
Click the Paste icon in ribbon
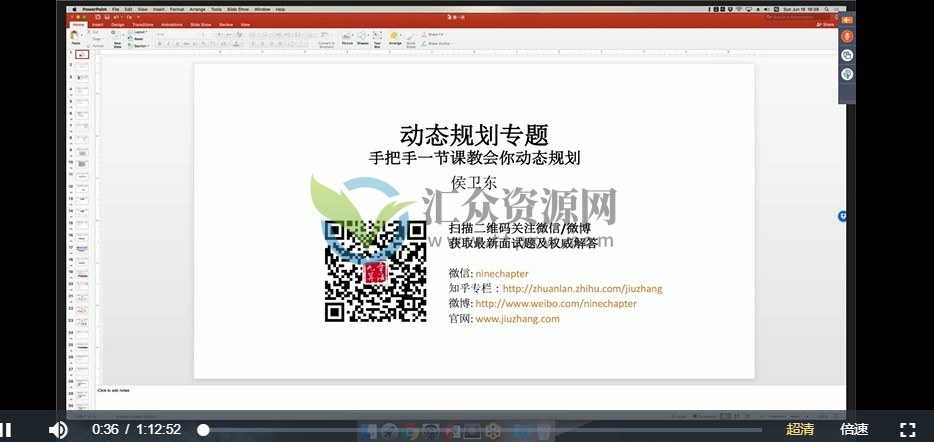75,37
